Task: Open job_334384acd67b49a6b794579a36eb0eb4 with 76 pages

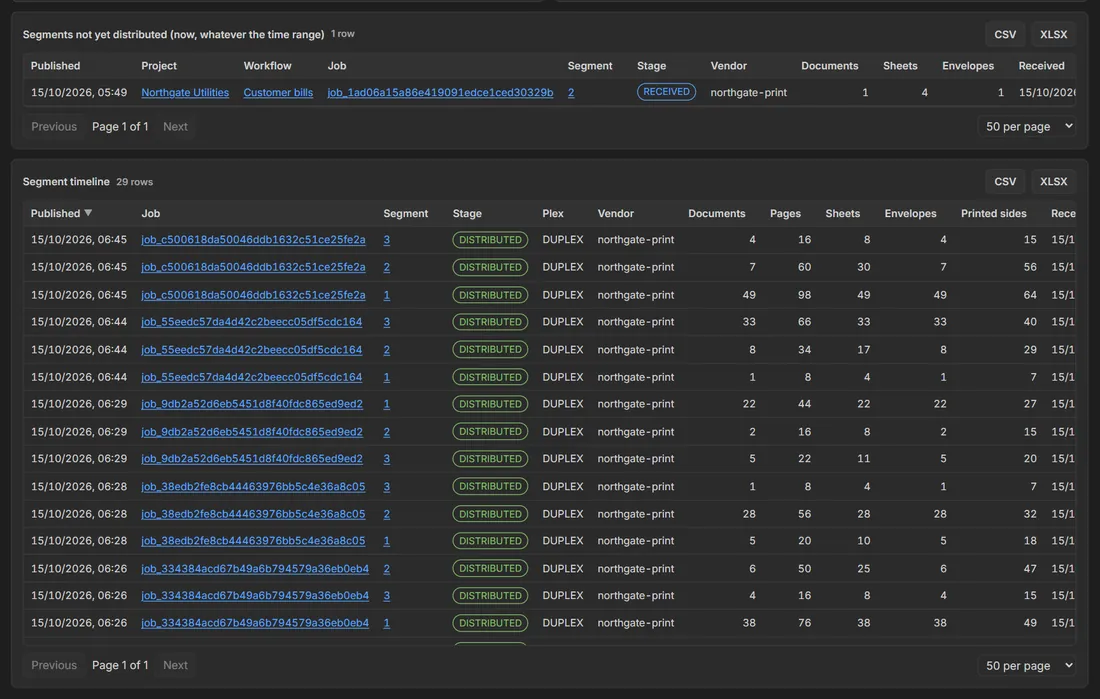Action: [255, 623]
